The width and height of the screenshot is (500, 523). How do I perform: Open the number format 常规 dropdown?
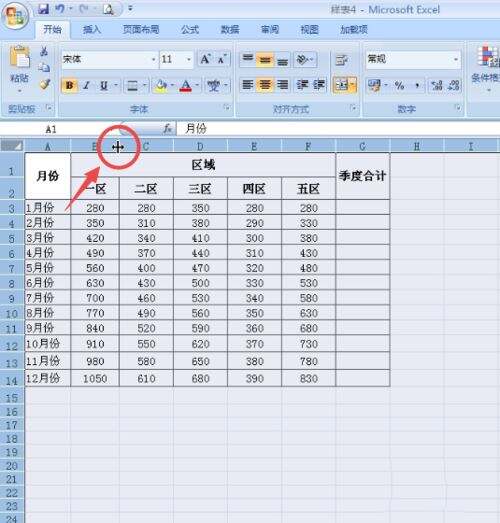pos(456,60)
